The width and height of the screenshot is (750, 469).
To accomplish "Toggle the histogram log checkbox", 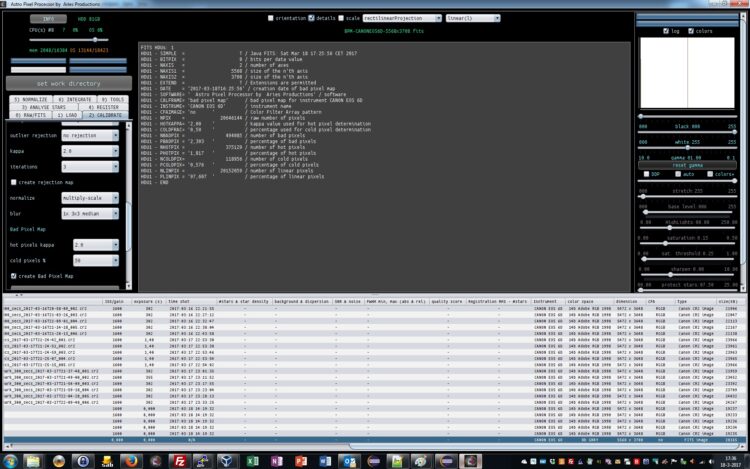I will coord(666,31).
